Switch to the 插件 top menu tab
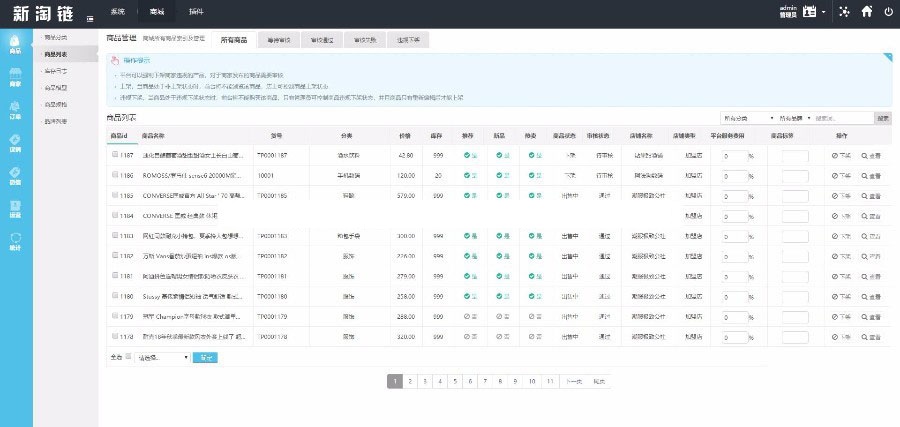 coord(194,12)
